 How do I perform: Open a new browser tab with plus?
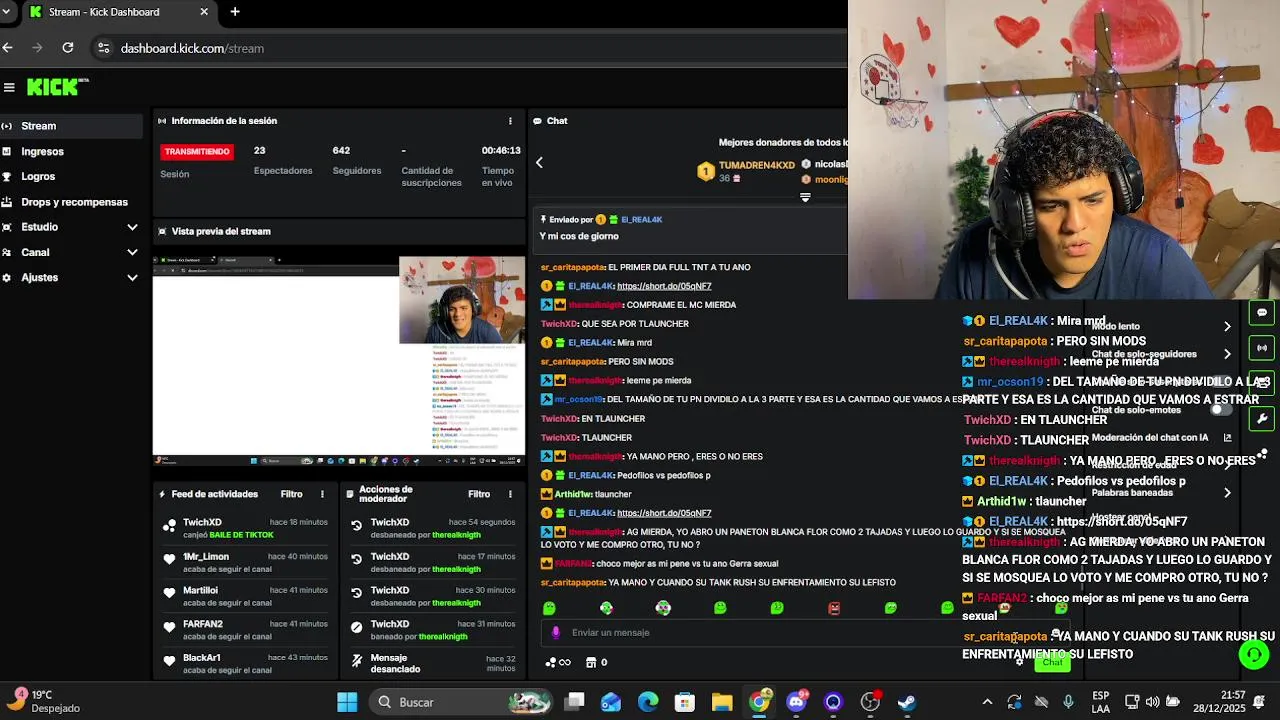pos(235,12)
